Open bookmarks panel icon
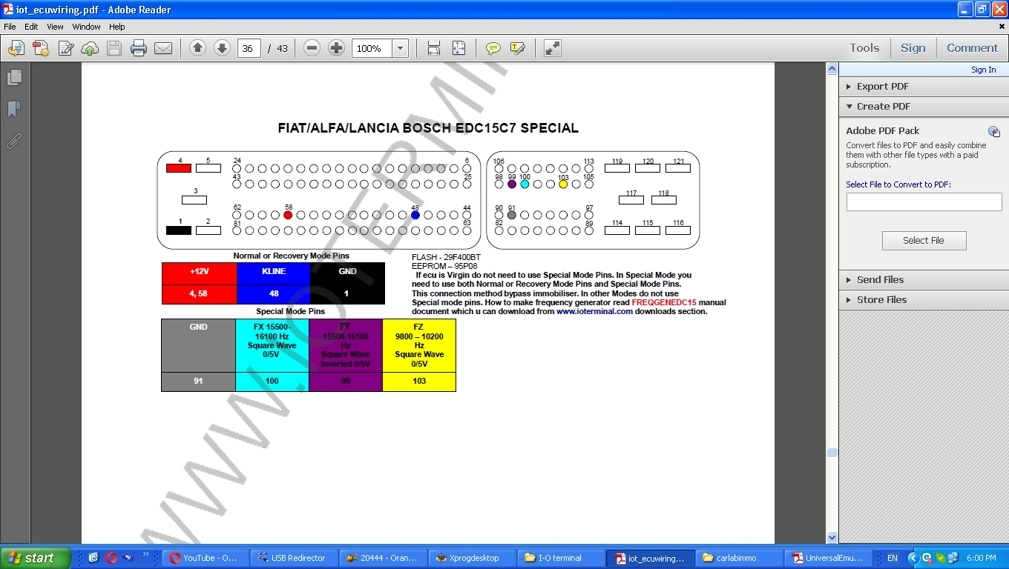 click(x=14, y=109)
